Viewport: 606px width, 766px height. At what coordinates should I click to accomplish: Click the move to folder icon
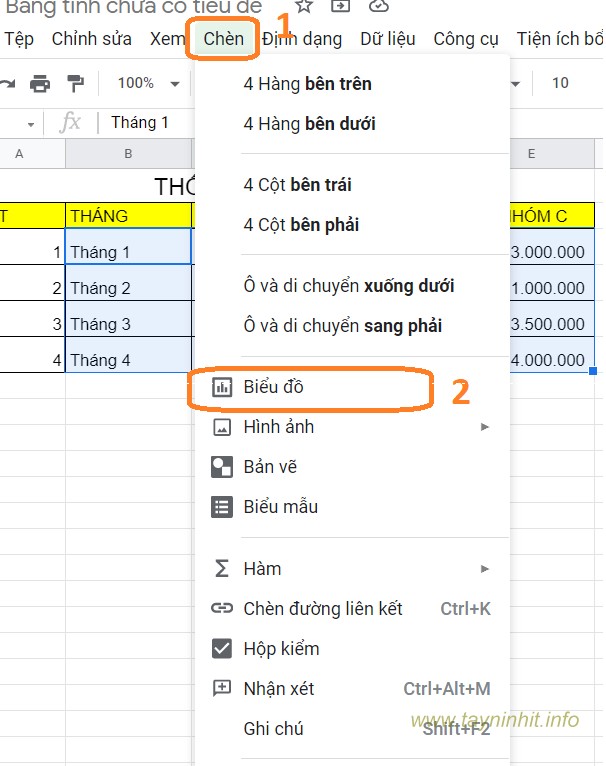click(x=341, y=6)
